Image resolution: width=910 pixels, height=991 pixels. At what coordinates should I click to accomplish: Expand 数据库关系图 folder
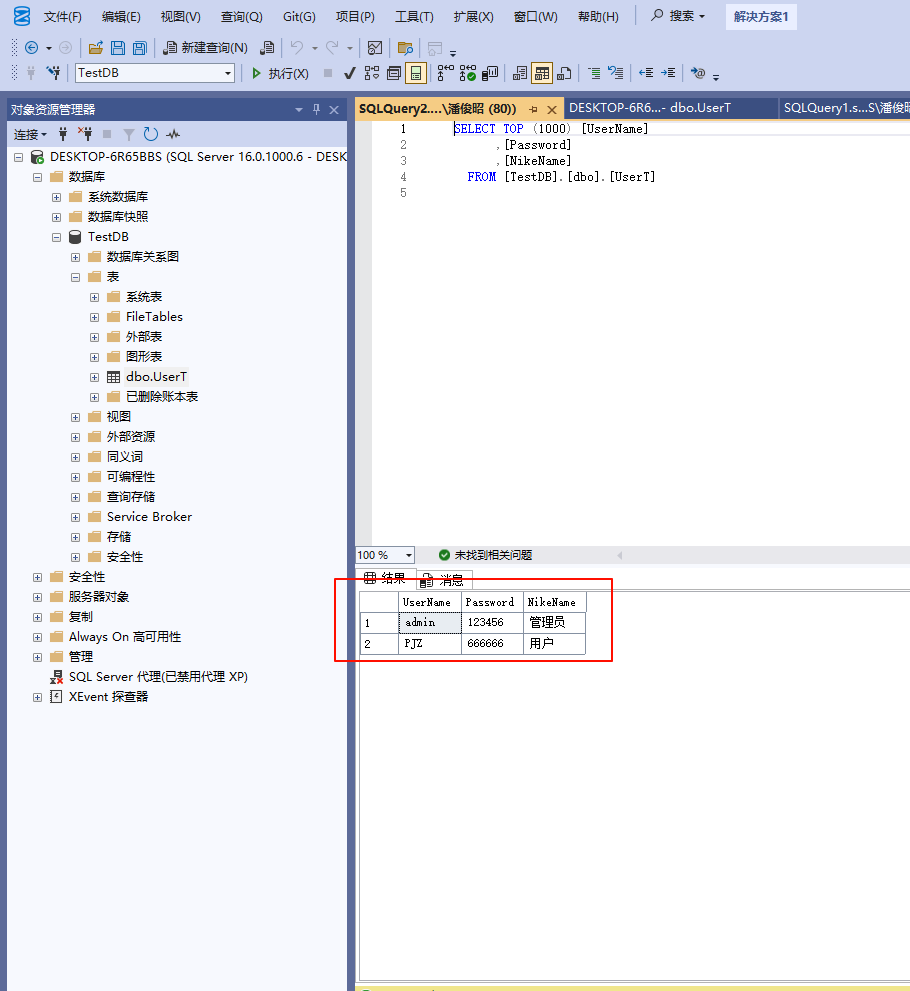pos(75,257)
